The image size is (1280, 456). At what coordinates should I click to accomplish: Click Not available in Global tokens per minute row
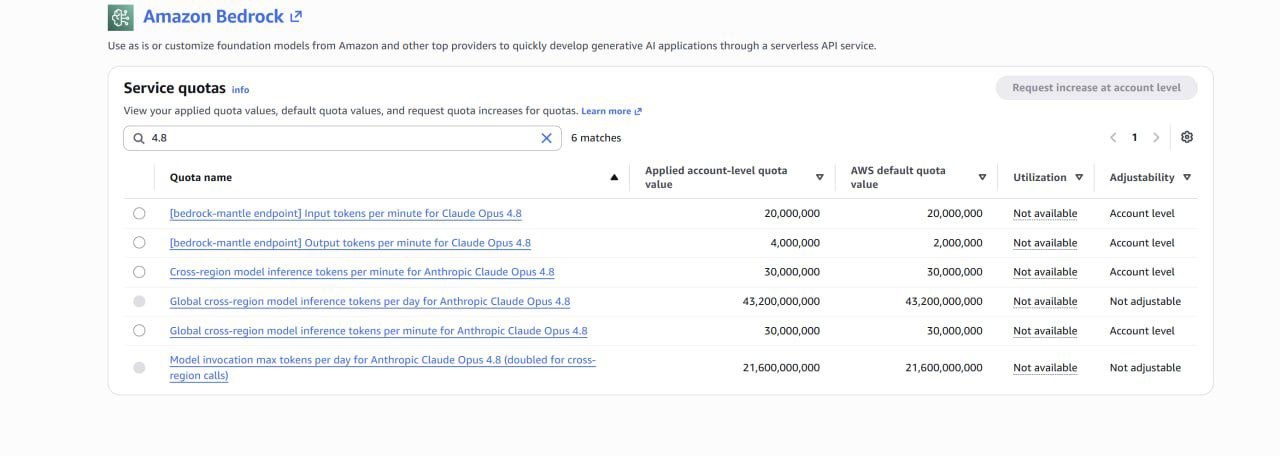[1045, 331]
